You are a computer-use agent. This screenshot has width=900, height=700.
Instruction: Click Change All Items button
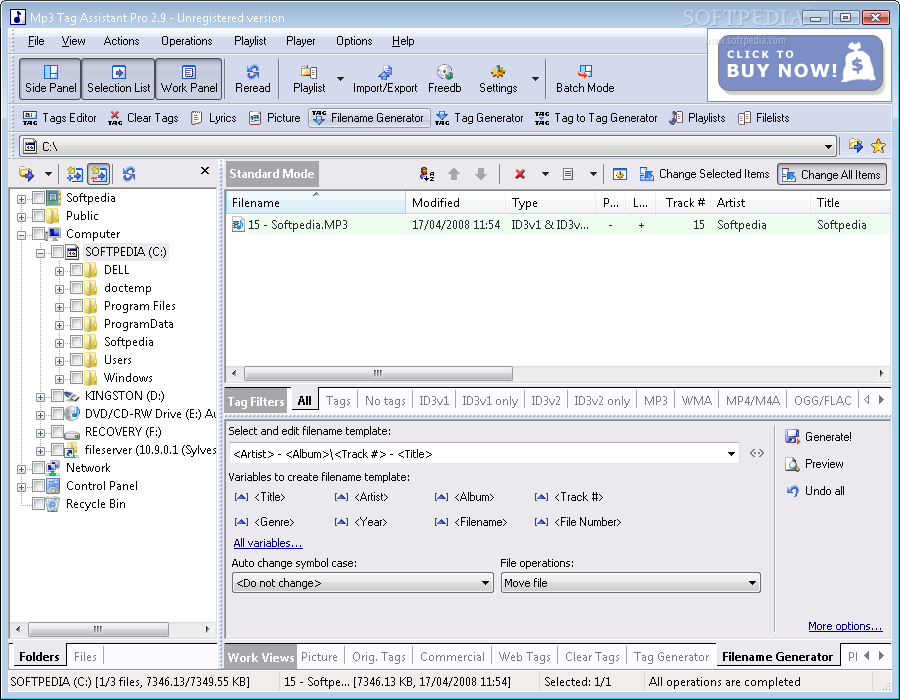coord(832,174)
